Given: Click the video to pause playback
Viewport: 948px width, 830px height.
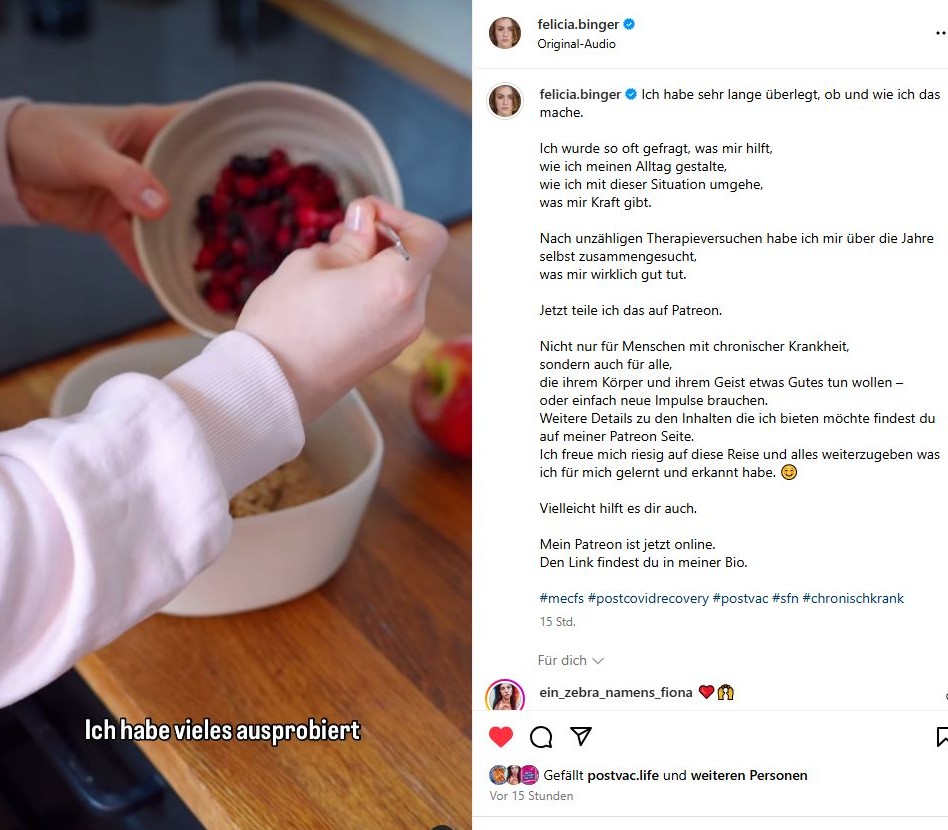Looking at the screenshot, I should point(236,415).
